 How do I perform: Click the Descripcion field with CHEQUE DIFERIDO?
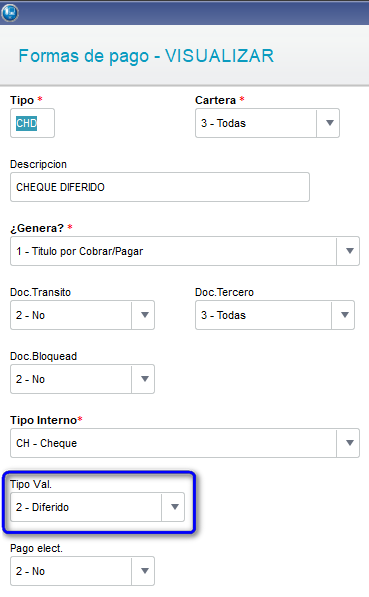coord(160,187)
